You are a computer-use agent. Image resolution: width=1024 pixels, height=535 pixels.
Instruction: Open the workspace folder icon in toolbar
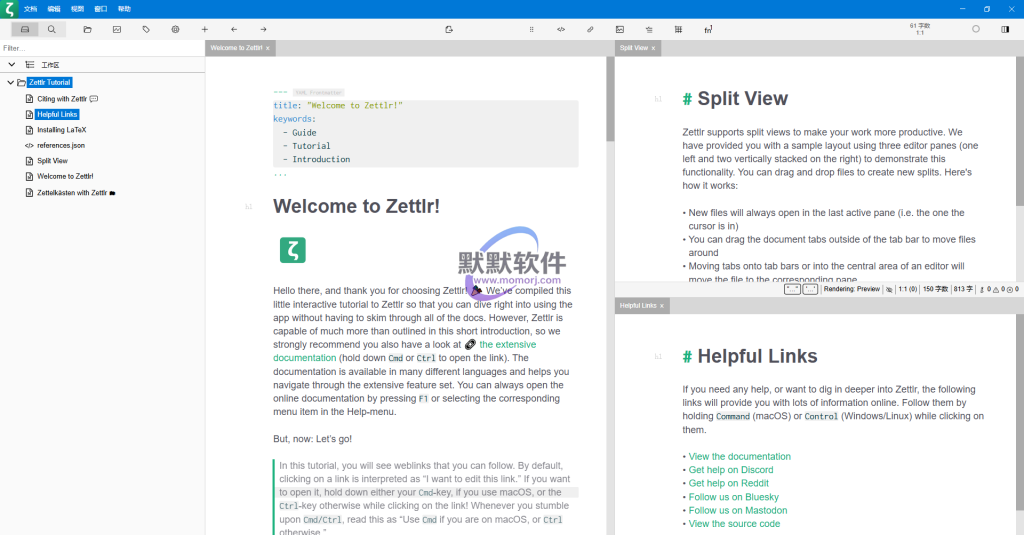coord(87,29)
